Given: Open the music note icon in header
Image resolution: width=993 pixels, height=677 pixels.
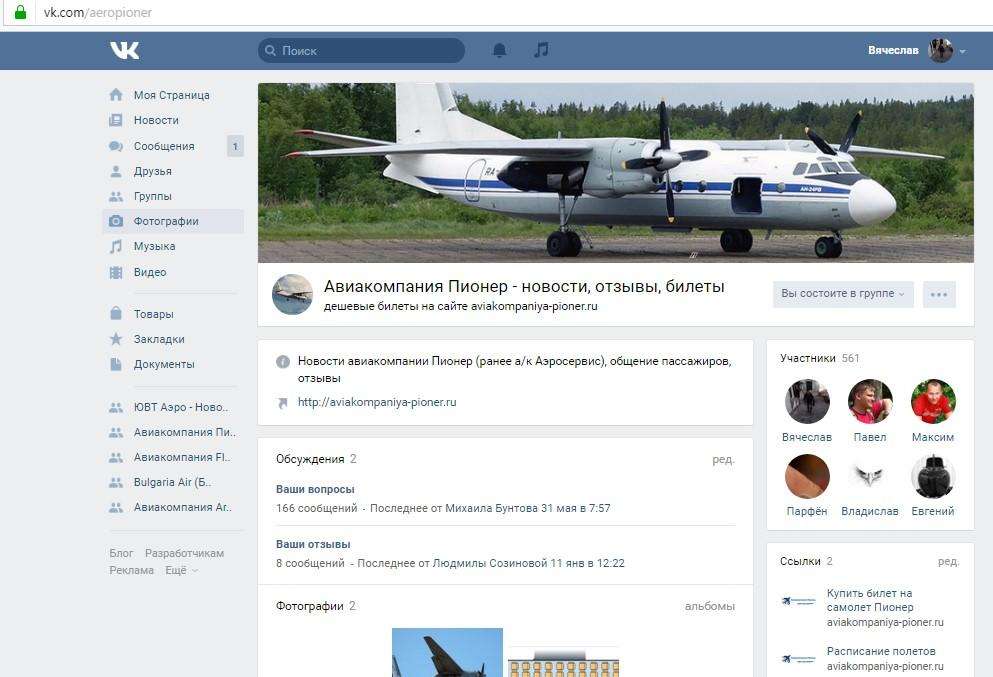Looking at the screenshot, I should (x=541, y=49).
